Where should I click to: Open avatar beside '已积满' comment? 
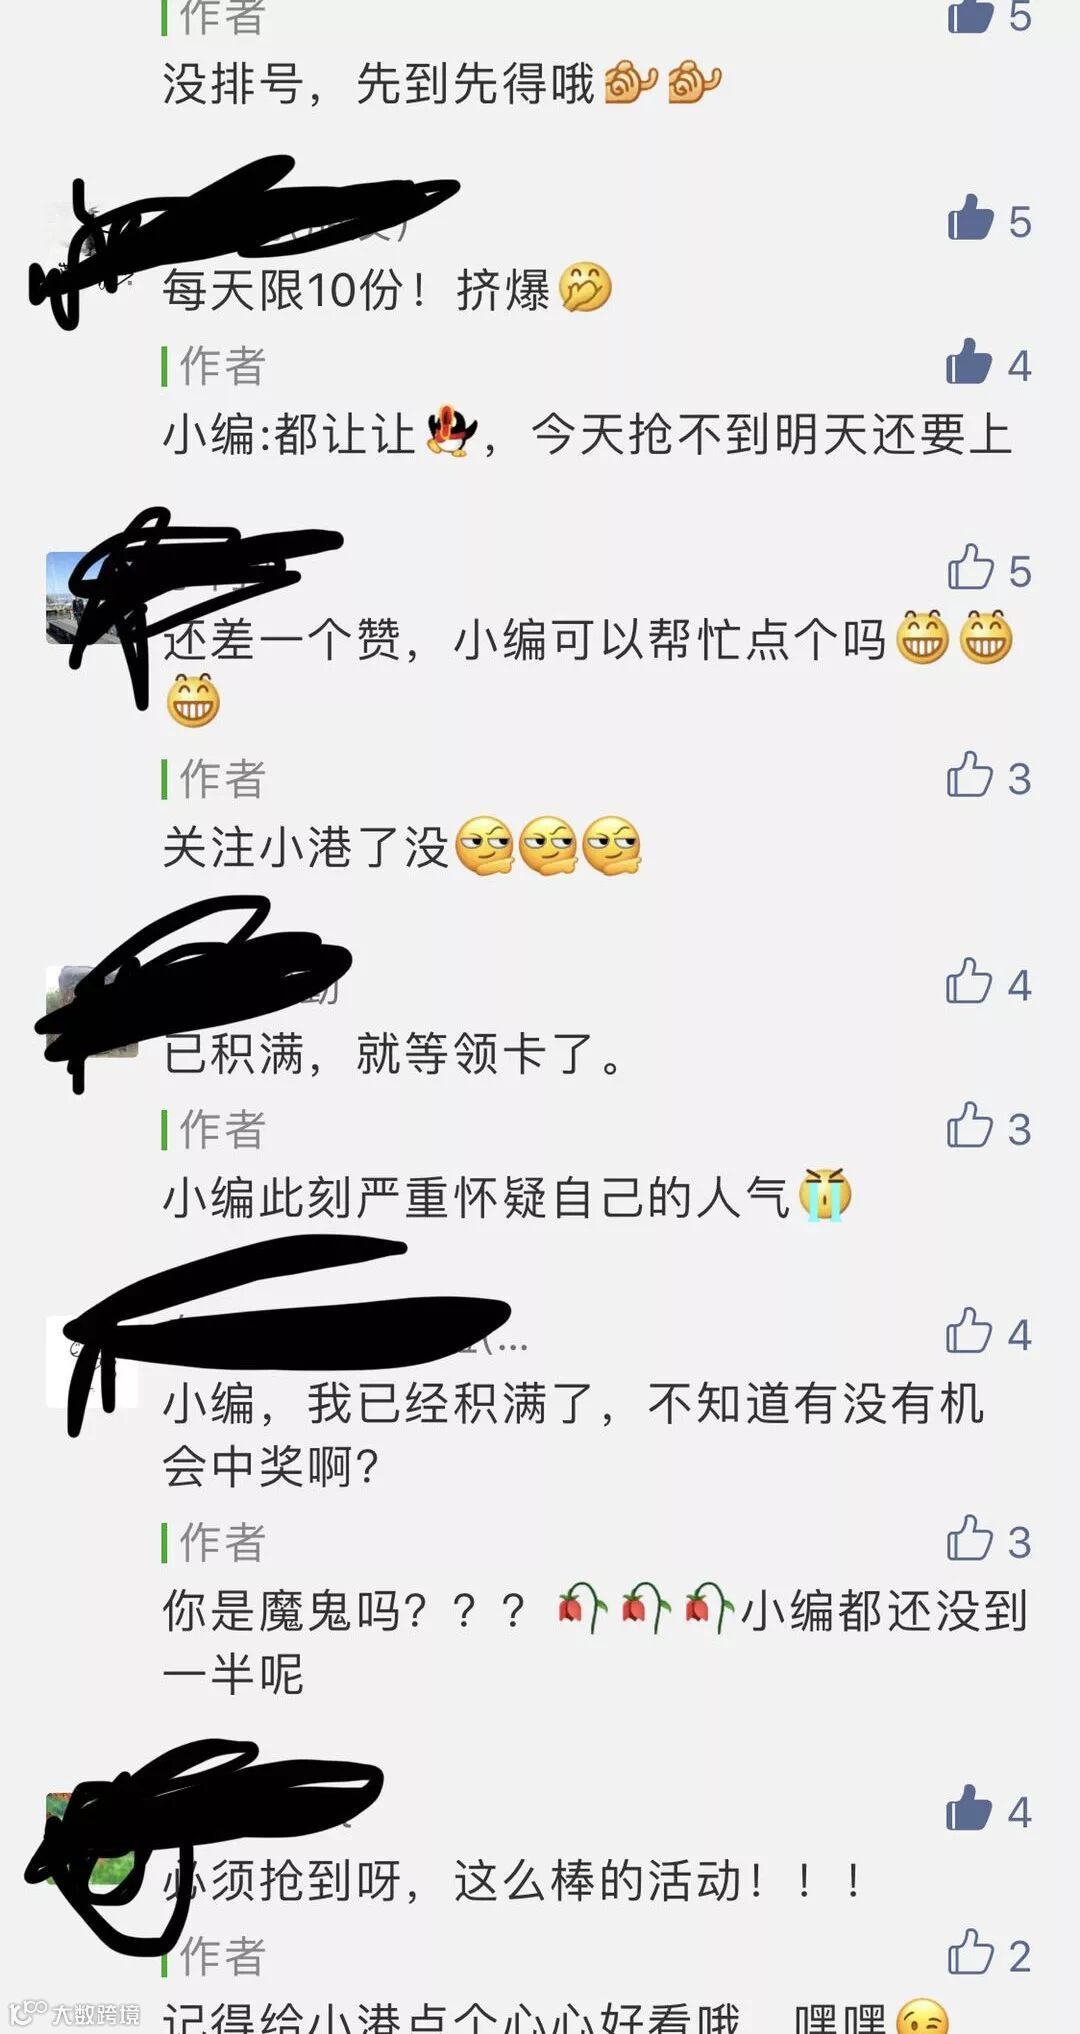tap(91, 1011)
